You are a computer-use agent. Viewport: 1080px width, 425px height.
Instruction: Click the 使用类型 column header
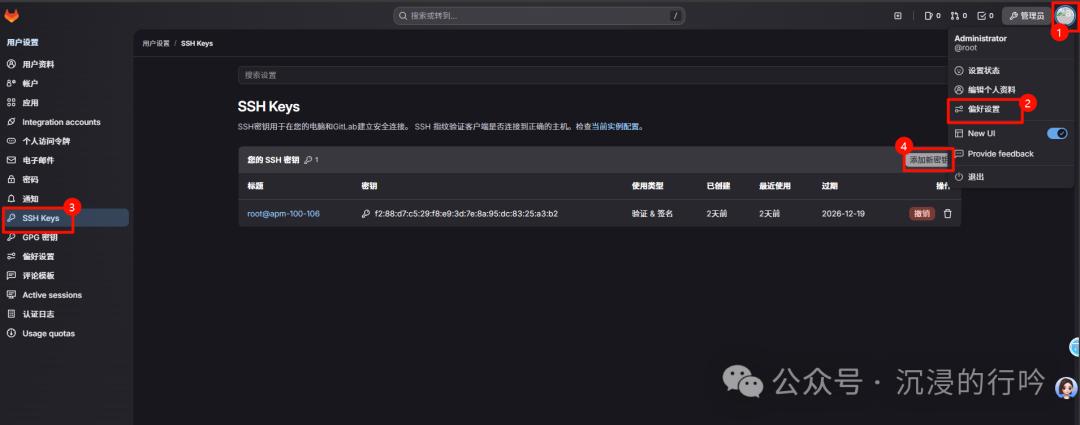pos(647,186)
